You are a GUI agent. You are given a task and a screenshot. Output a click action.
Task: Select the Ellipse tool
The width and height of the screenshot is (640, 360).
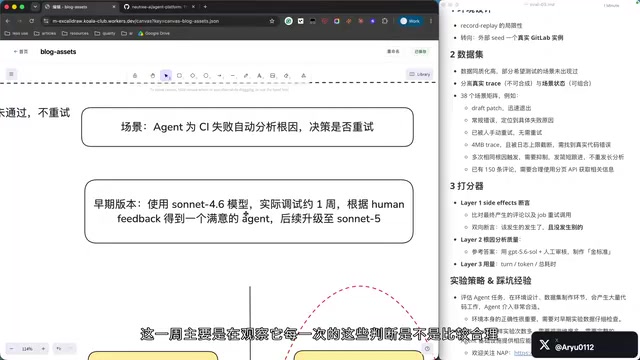(206, 76)
